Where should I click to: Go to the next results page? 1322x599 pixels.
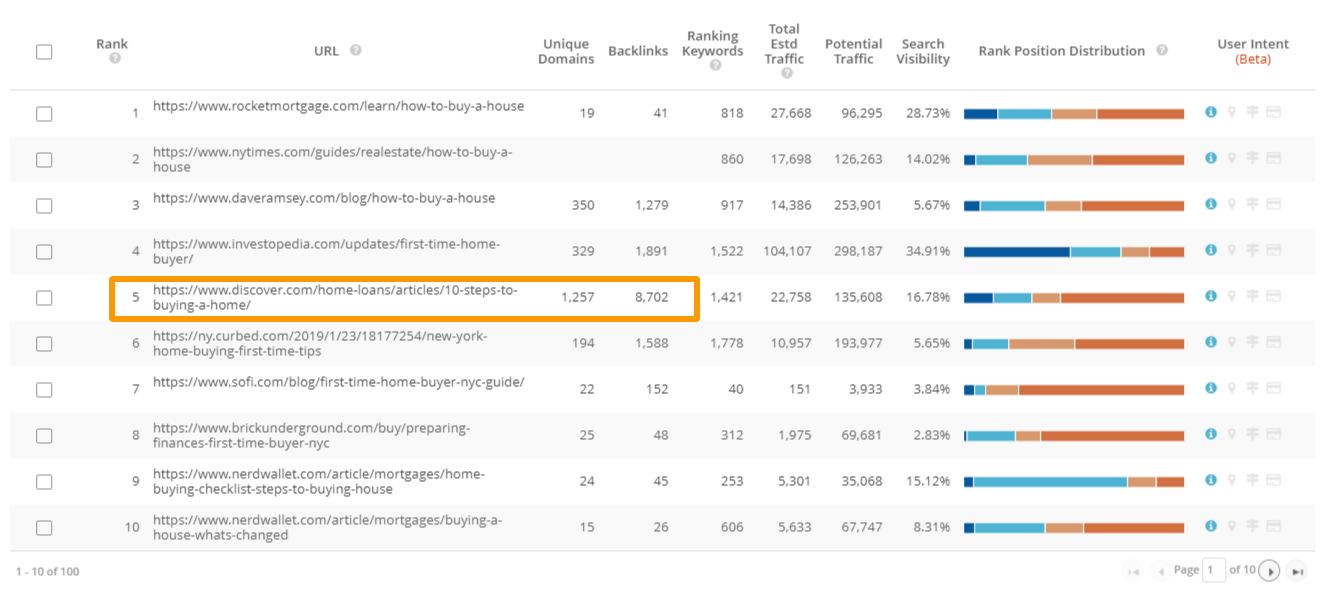pos(1270,572)
